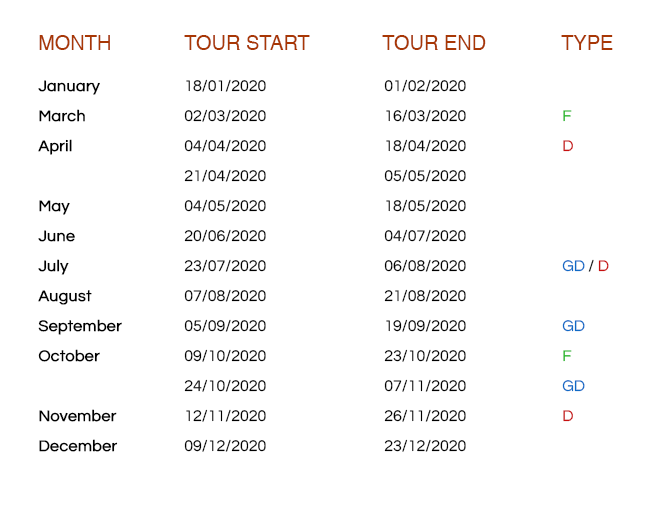Image resolution: width=652 pixels, height=511 pixels.
Task: Click the TOUR END column header
Action: point(433,43)
